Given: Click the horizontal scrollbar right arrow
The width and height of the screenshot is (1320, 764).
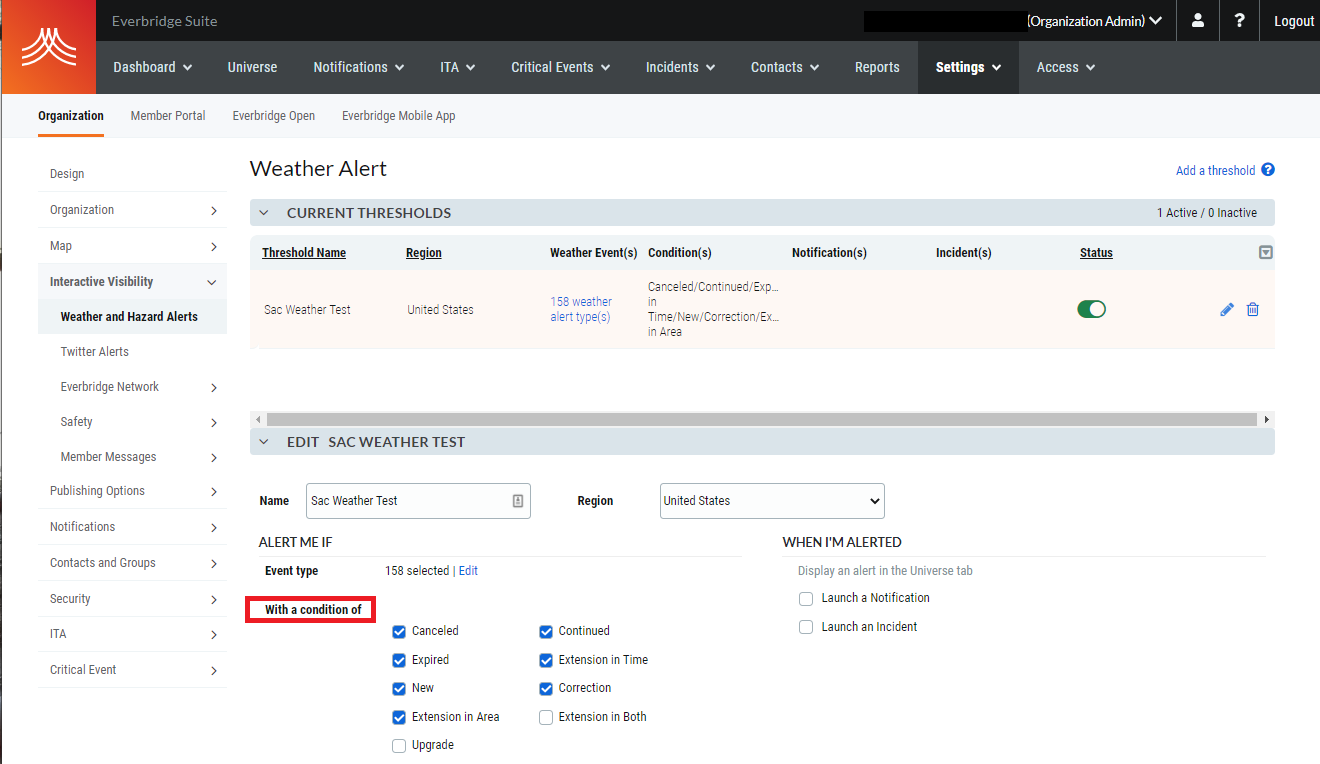Looking at the screenshot, I should tap(1267, 420).
